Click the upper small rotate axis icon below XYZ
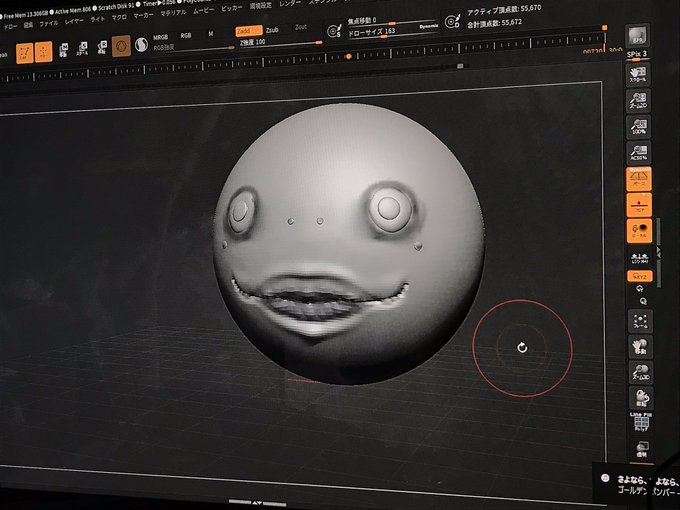Viewport: 680px width, 510px height. click(640, 288)
